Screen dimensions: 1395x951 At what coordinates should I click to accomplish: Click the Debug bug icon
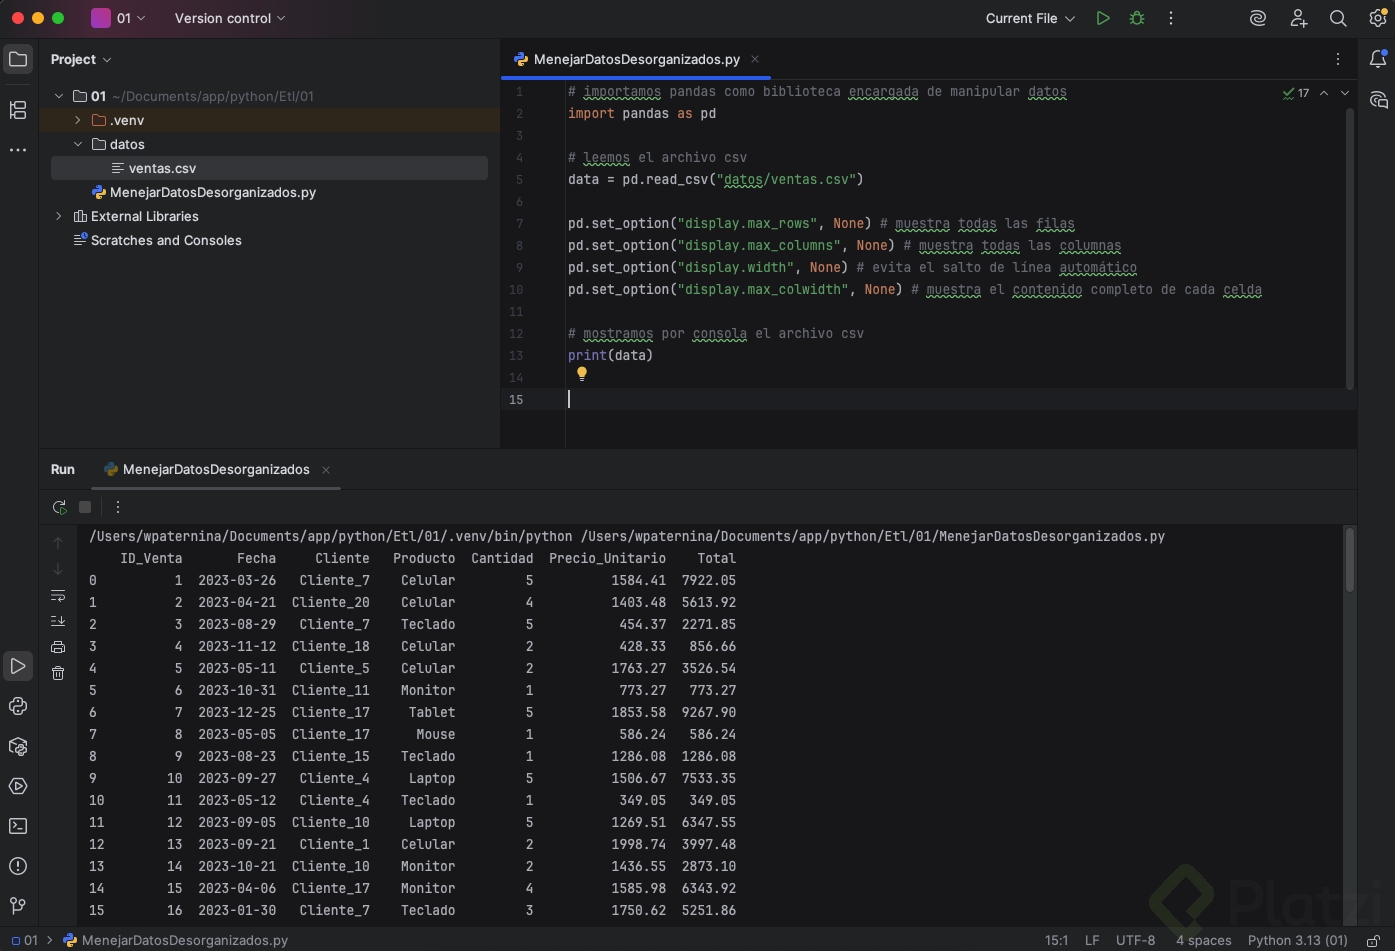click(1137, 18)
